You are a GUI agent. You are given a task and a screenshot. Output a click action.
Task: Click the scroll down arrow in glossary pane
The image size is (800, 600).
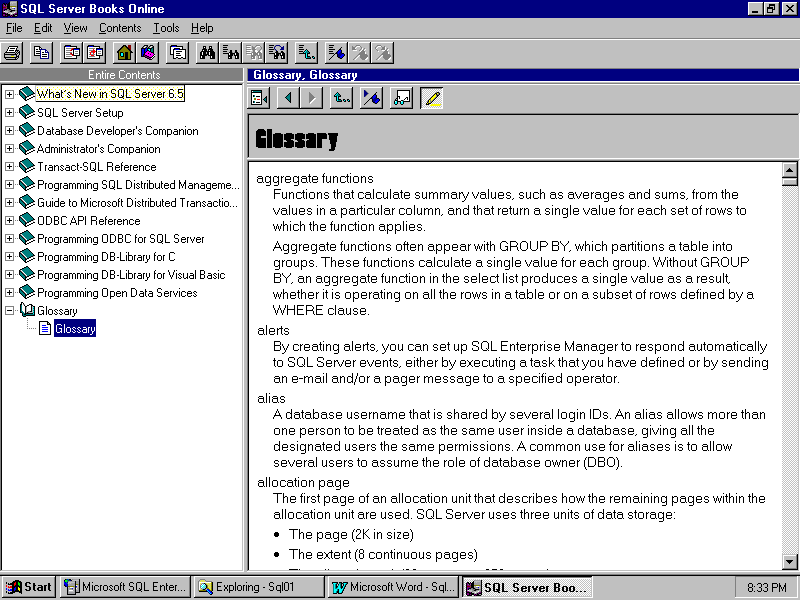click(x=789, y=561)
